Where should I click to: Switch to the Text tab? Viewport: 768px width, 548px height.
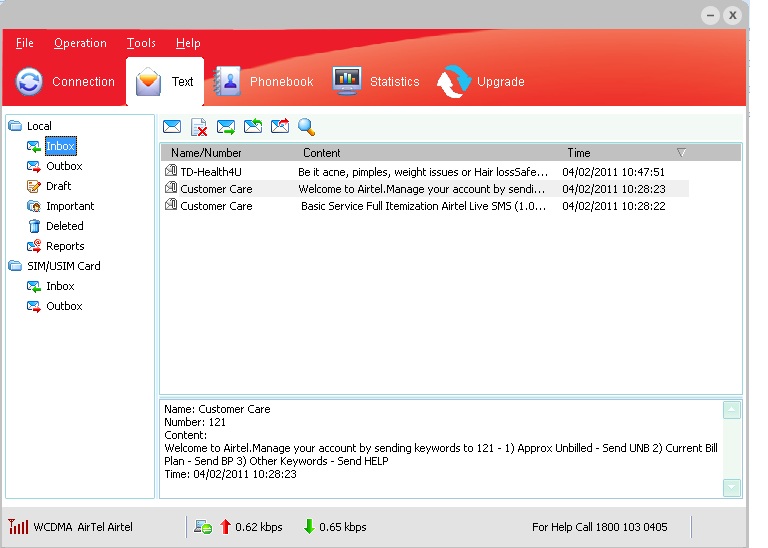165,81
